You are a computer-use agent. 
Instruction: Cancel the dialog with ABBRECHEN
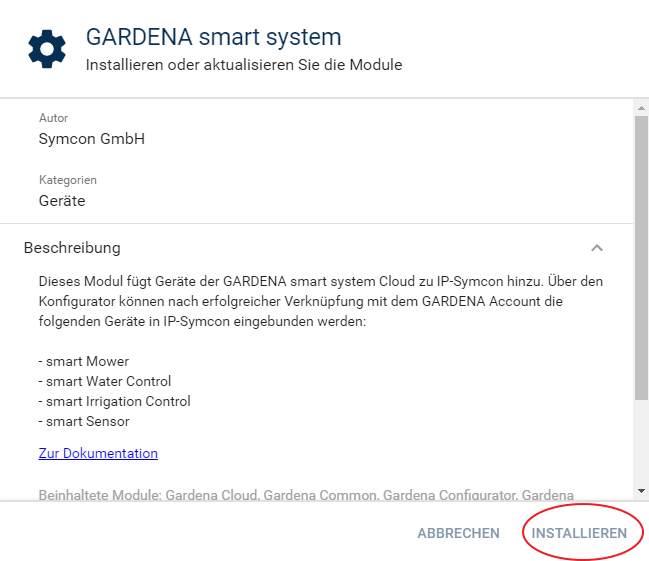pyautogui.click(x=458, y=533)
